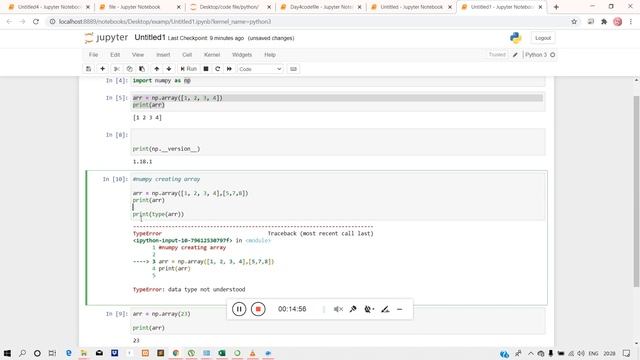Open a new browser tab
Image resolution: width=640 pixels, height=360 pixels.
[x=556, y=7]
